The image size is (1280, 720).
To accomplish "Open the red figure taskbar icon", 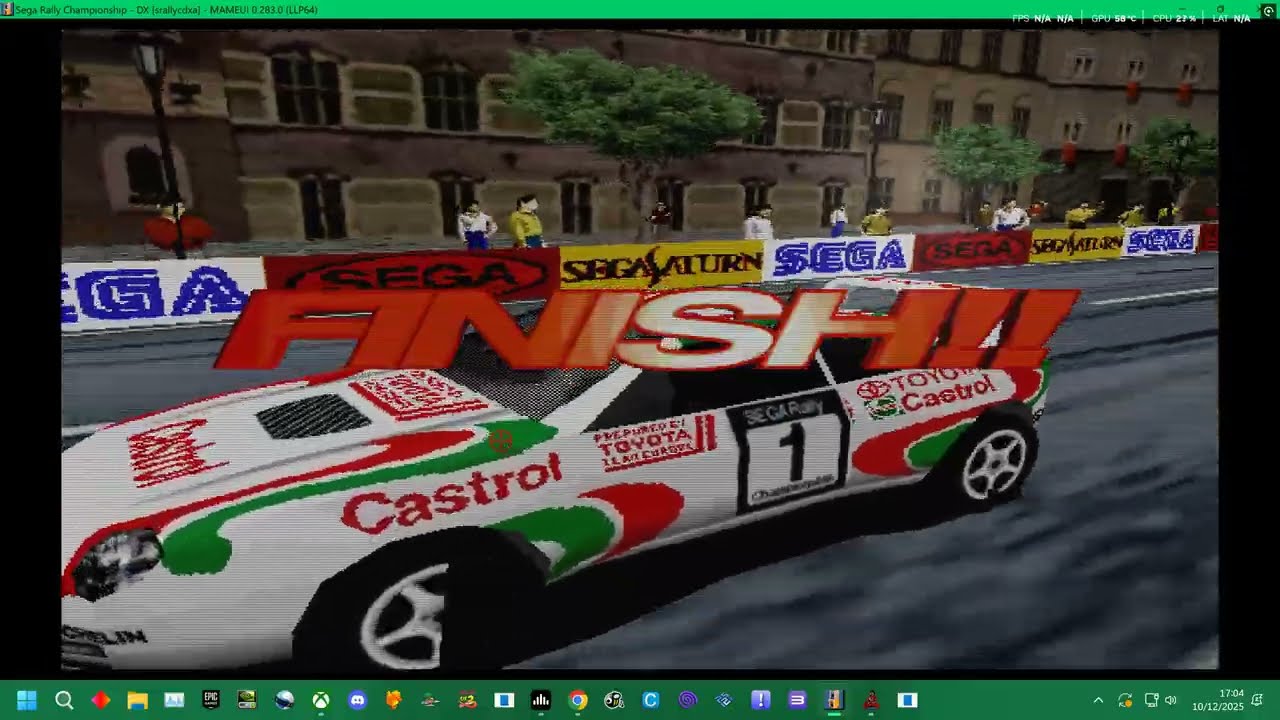I will [x=871, y=700].
